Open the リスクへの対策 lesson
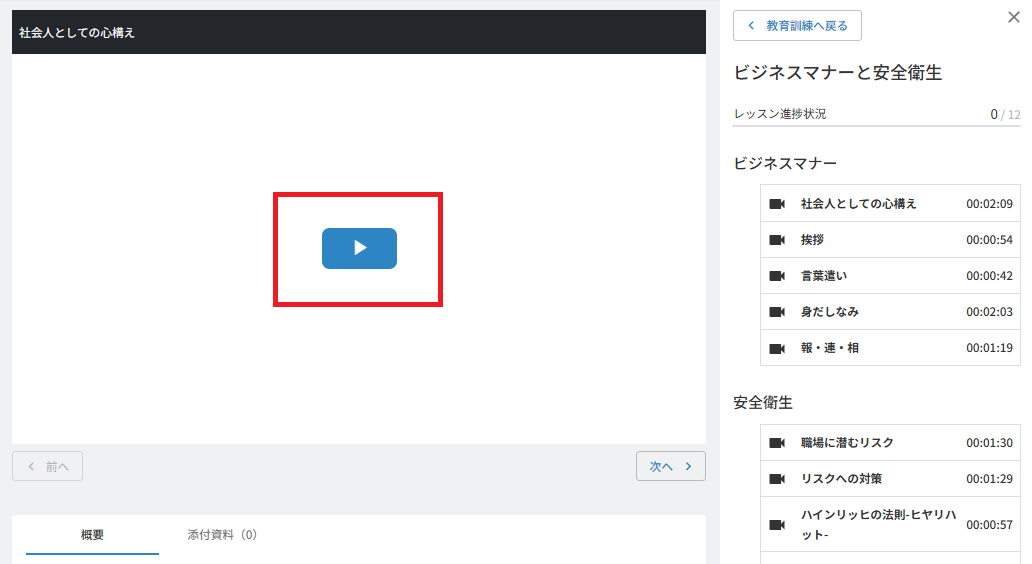 pos(890,479)
